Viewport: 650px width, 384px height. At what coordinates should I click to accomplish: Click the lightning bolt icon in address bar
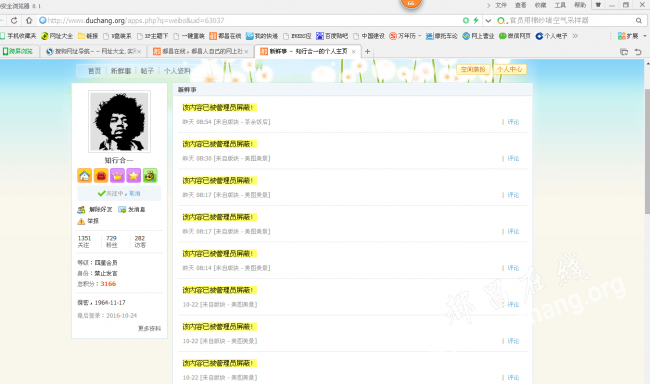[x=476, y=20]
